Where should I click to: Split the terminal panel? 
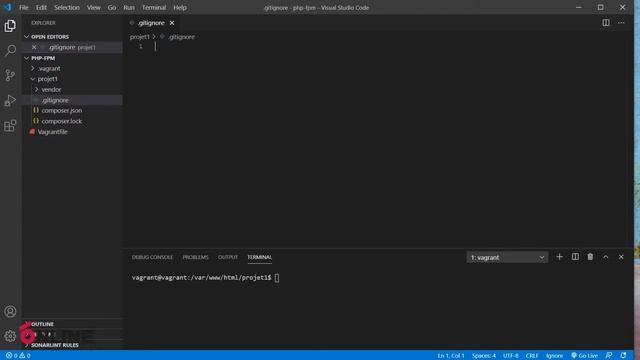pyautogui.click(x=575, y=257)
